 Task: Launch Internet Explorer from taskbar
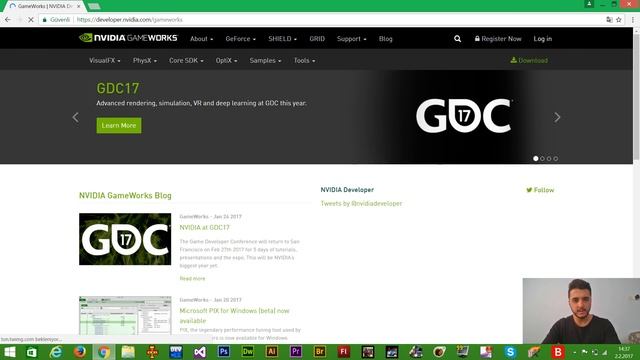56,352
